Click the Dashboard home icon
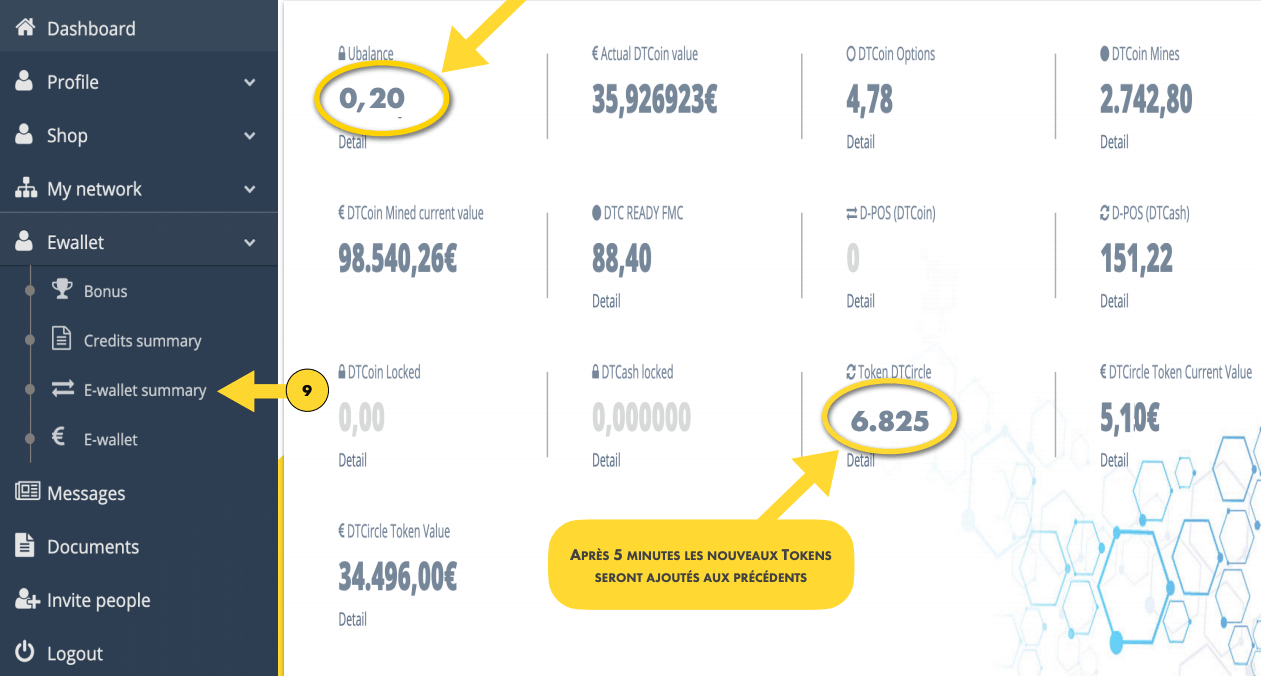The height and width of the screenshot is (676, 1261). (x=26, y=28)
